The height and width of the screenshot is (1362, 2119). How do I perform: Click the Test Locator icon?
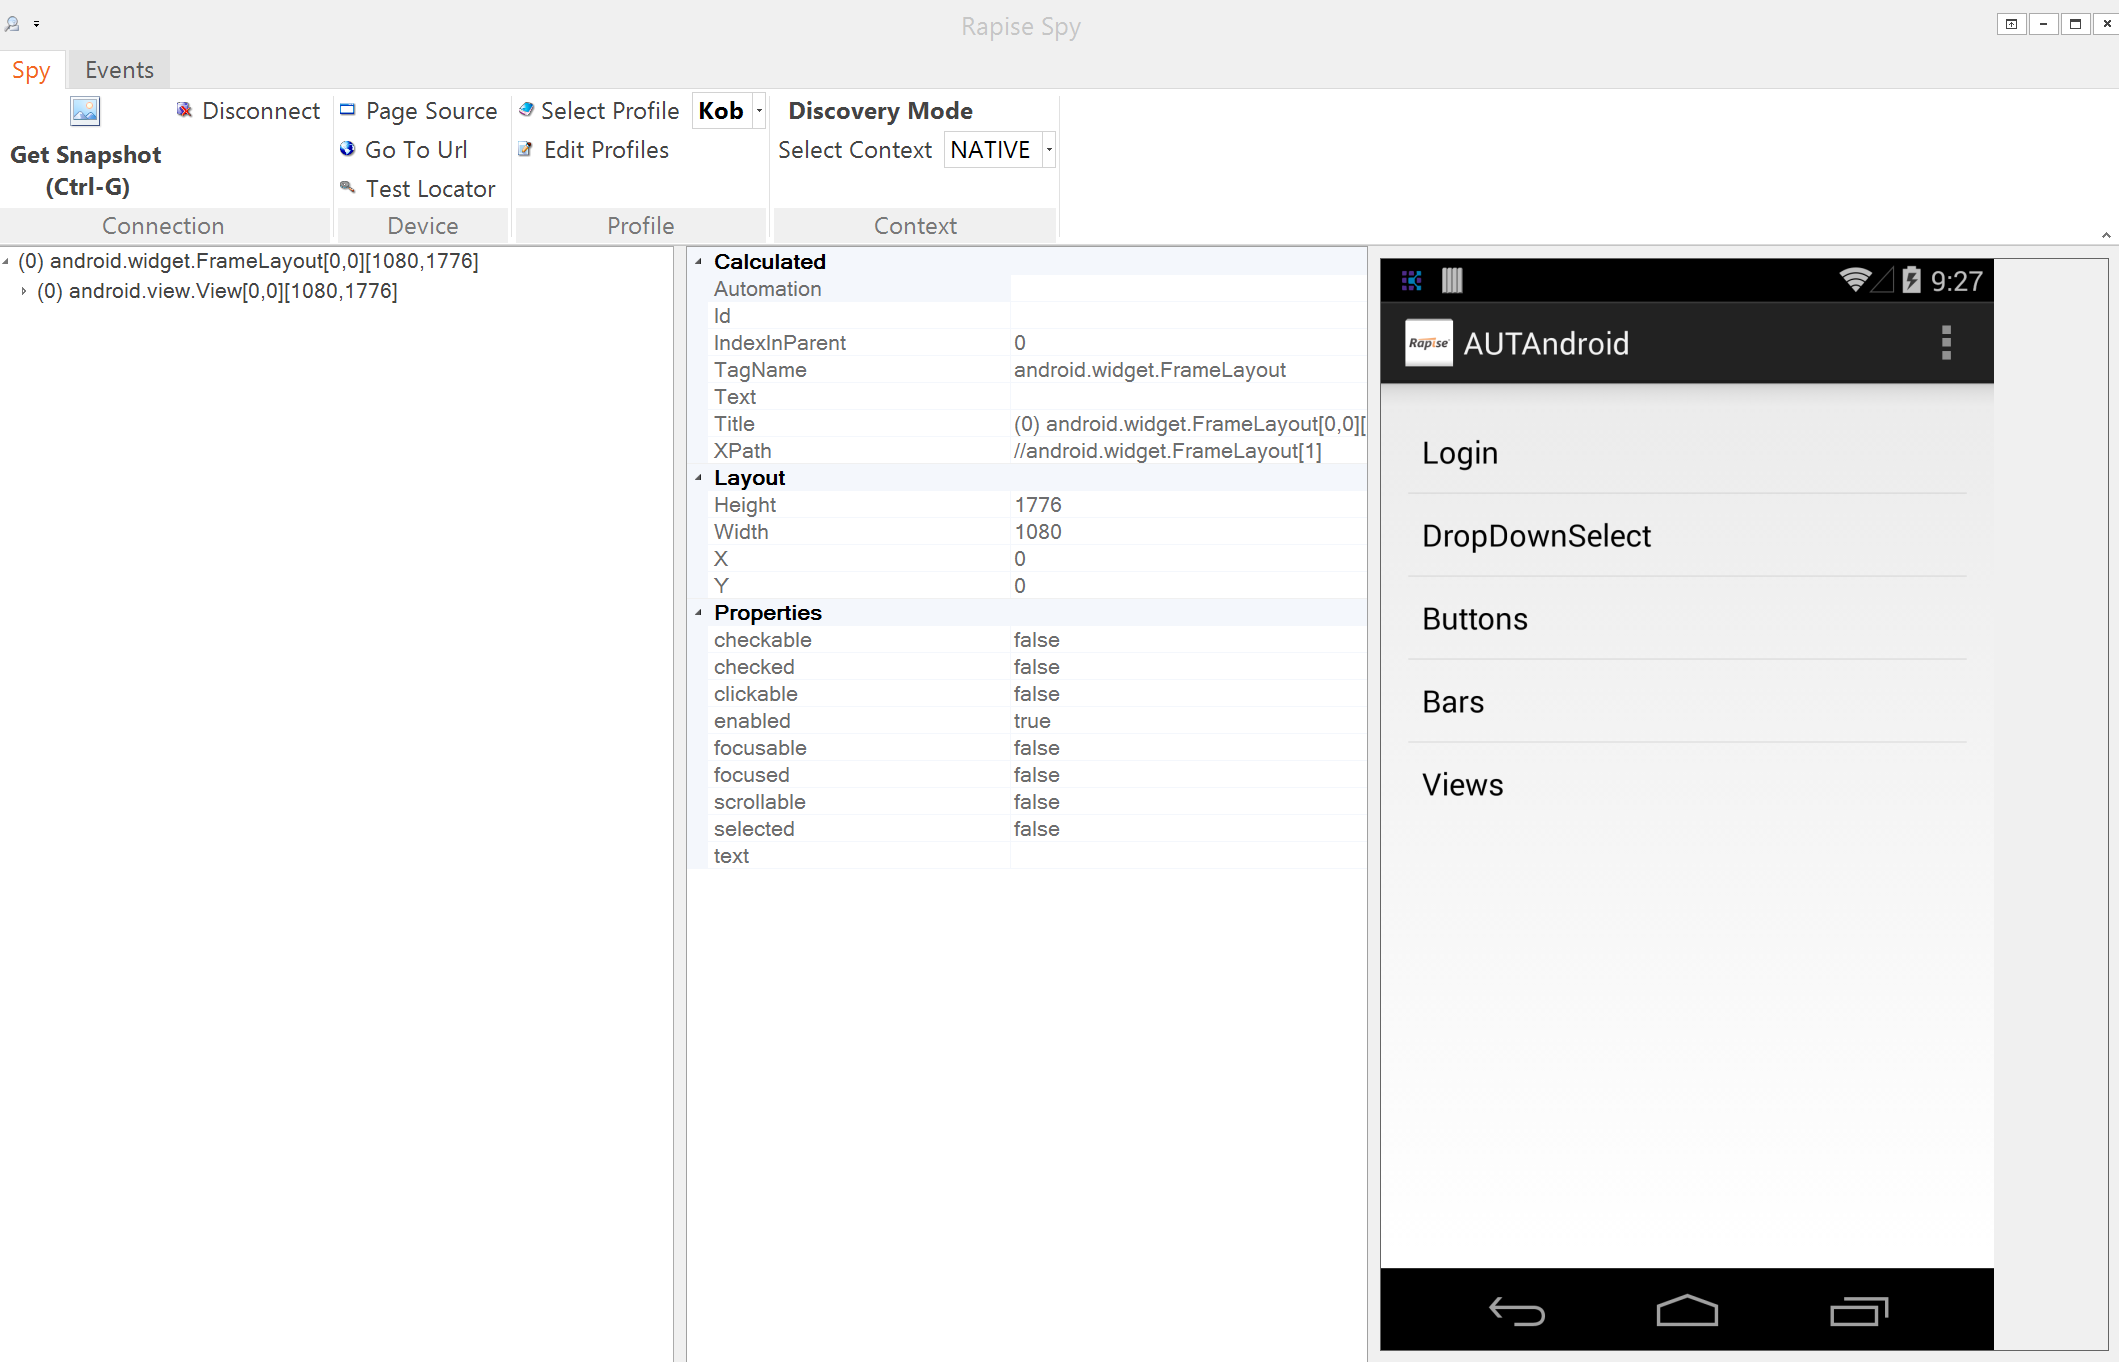[348, 187]
